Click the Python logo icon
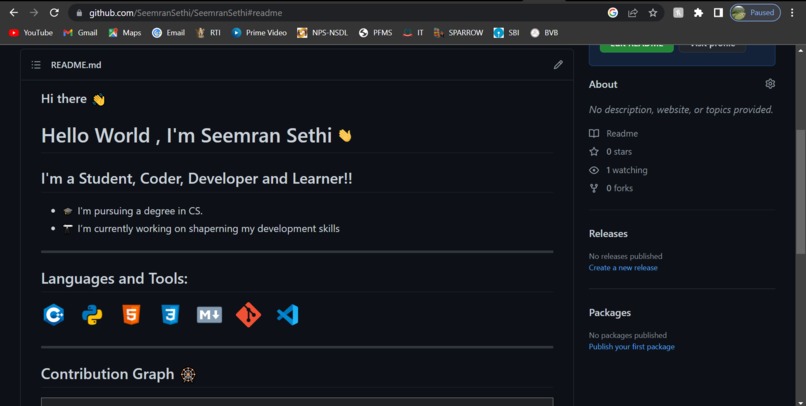Viewport: 806px width, 406px height. tap(92, 315)
